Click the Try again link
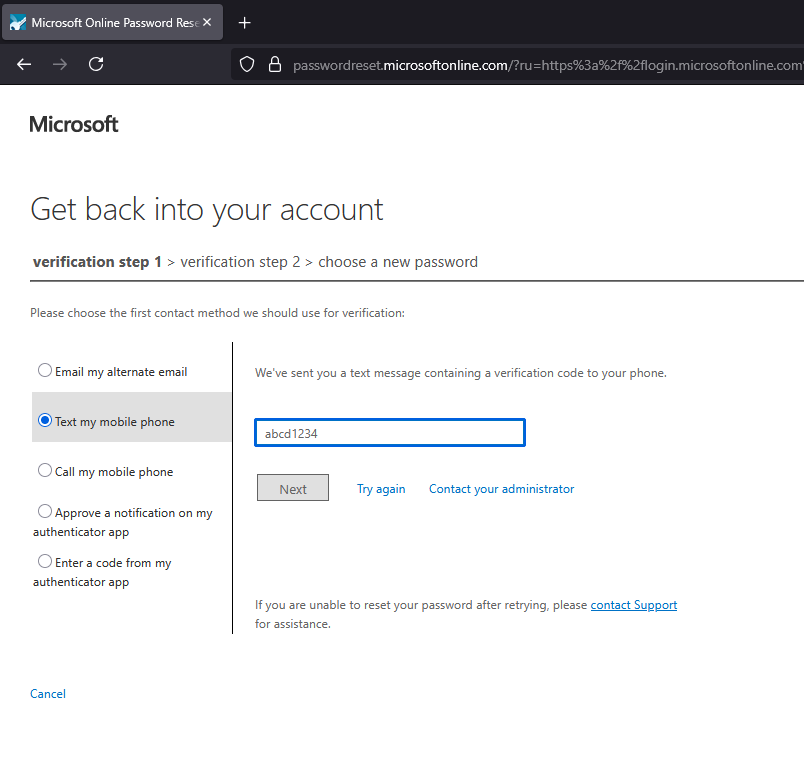Screen dimensions: 804x780 [x=381, y=489]
